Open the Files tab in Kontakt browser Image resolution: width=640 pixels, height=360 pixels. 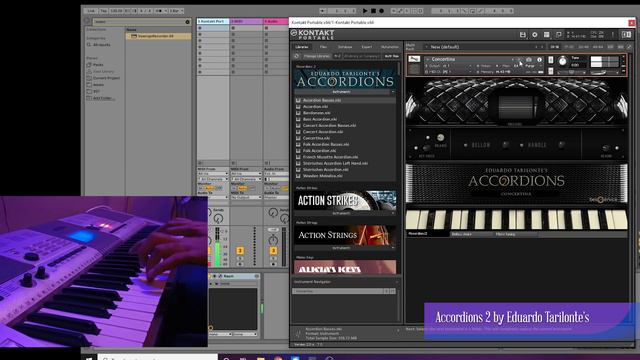(x=323, y=47)
